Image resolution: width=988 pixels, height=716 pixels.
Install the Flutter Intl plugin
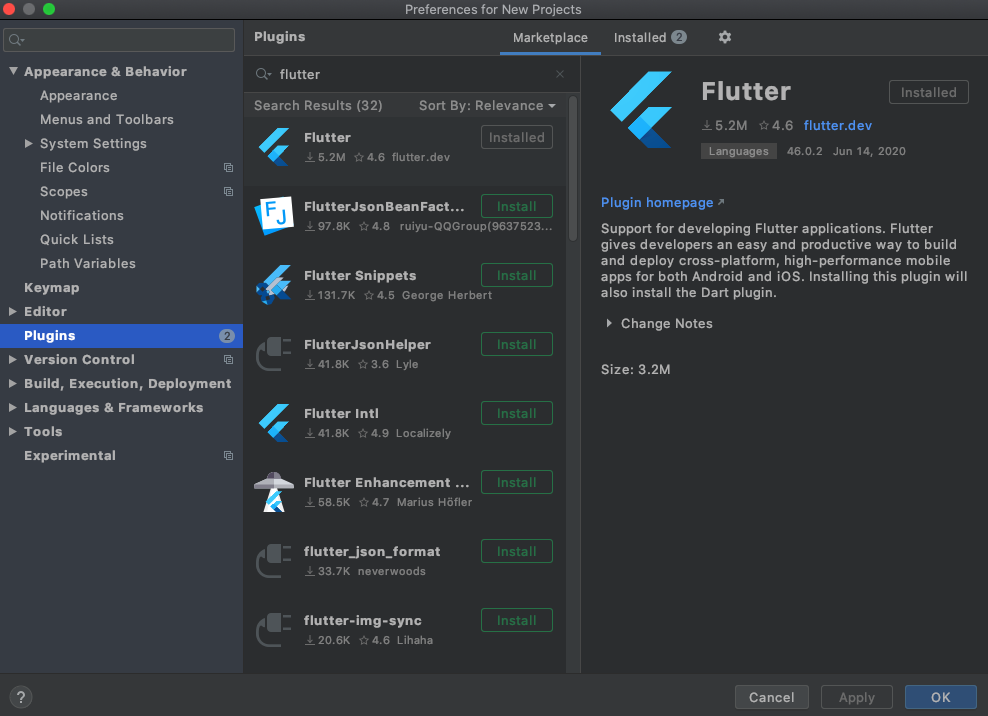[517, 413]
